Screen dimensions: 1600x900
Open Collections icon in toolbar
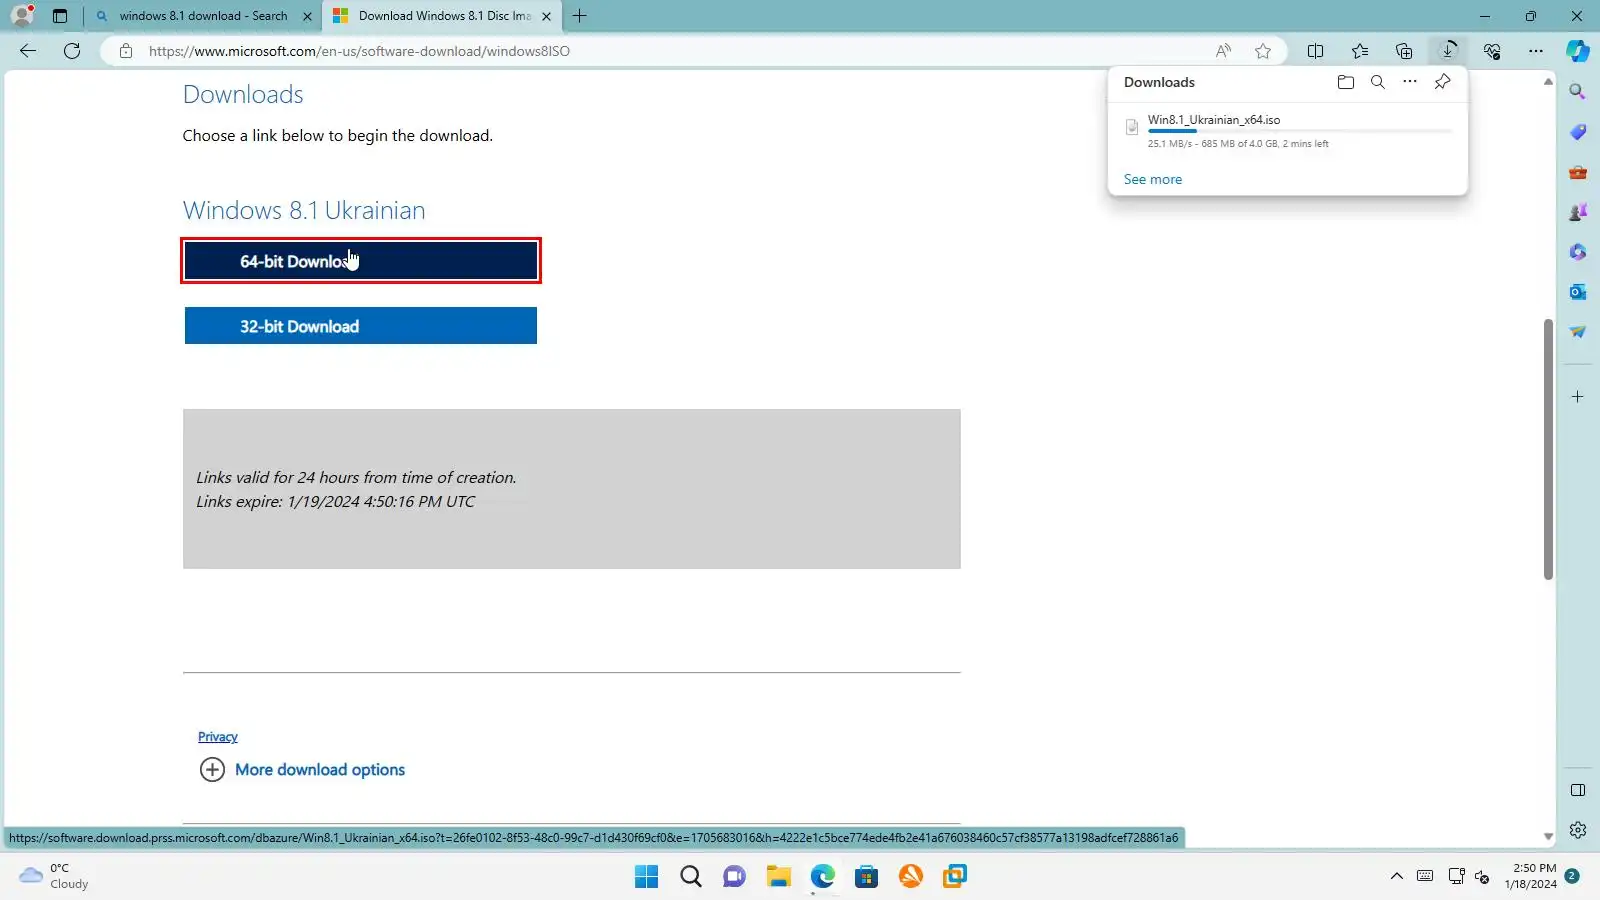coord(1404,51)
